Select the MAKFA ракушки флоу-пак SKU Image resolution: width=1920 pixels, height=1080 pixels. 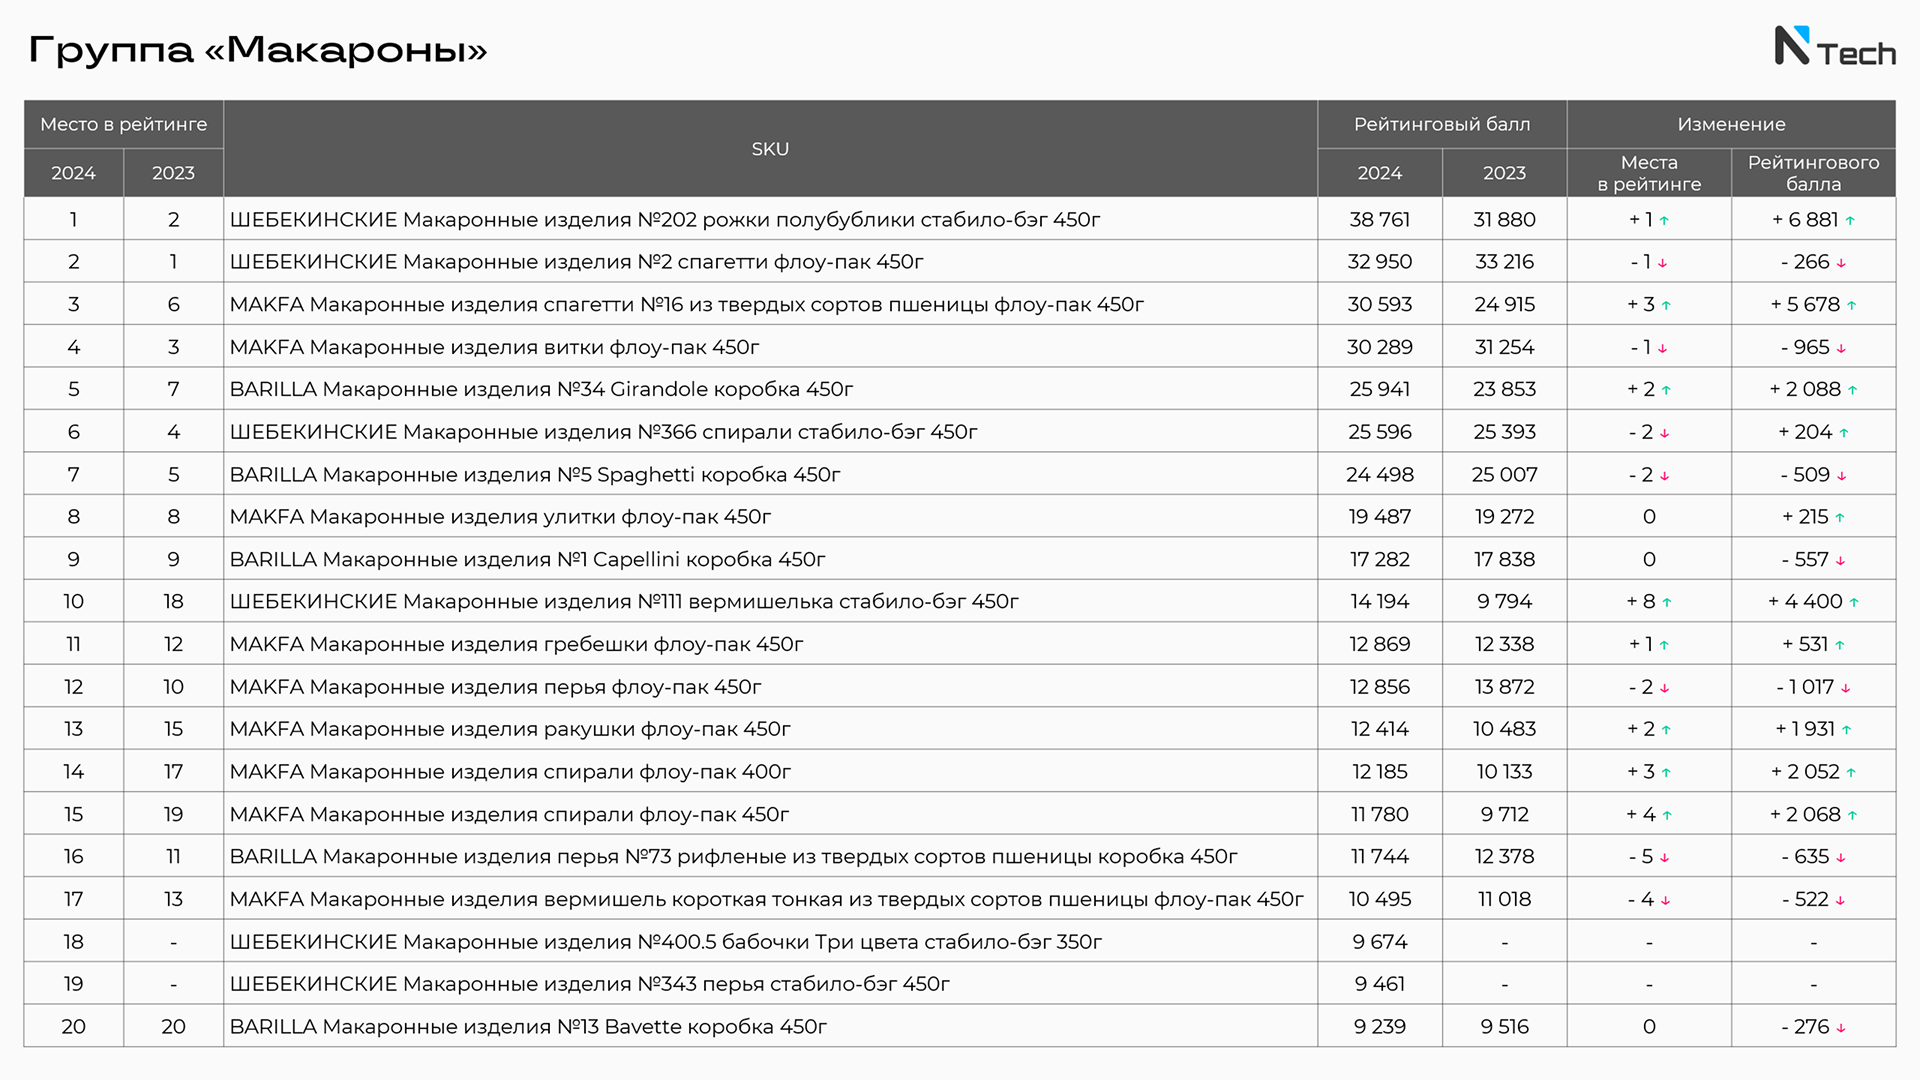pos(510,729)
